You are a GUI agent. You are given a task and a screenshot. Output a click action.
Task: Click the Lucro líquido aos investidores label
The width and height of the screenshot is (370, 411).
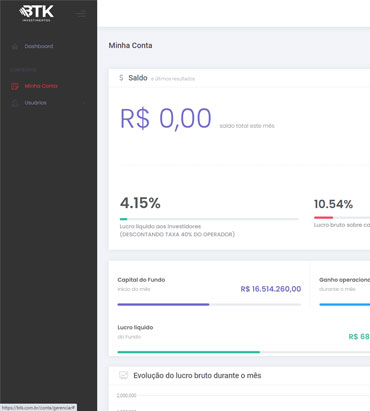(160, 226)
